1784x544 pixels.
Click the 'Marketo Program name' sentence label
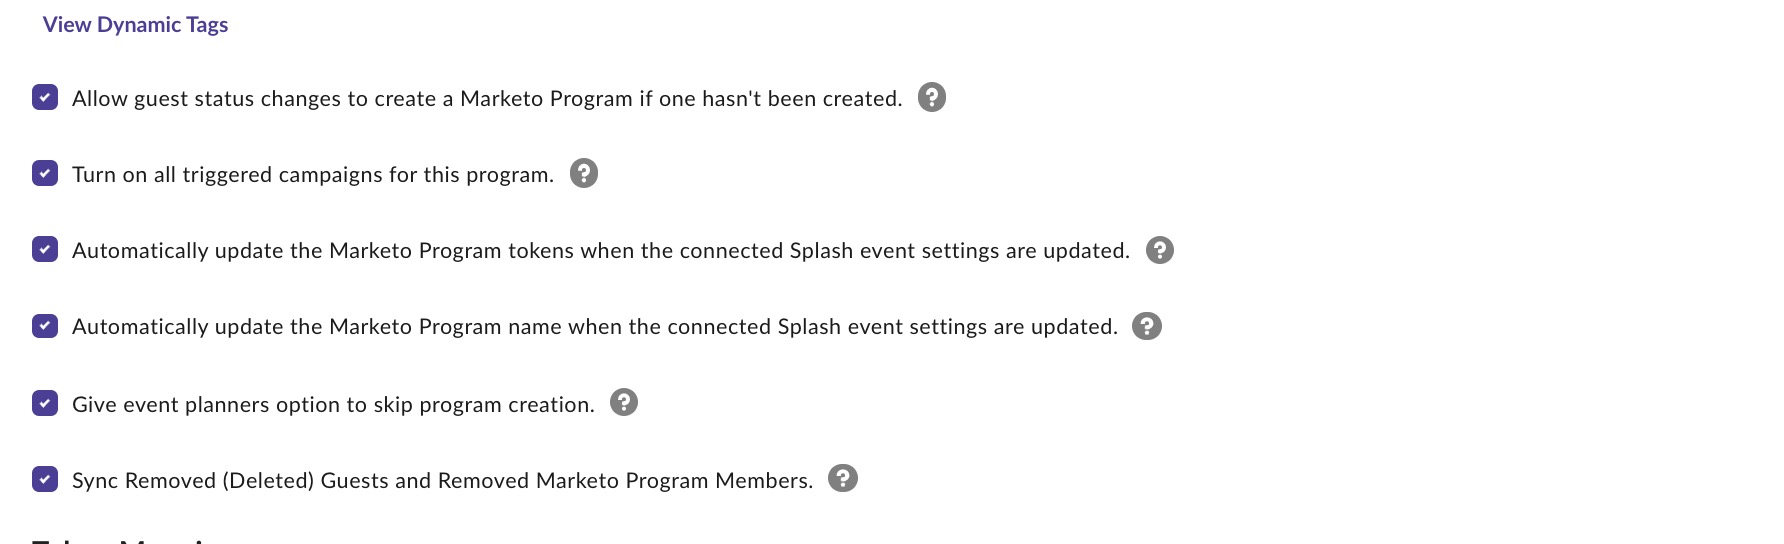pyautogui.click(x=595, y=327)
